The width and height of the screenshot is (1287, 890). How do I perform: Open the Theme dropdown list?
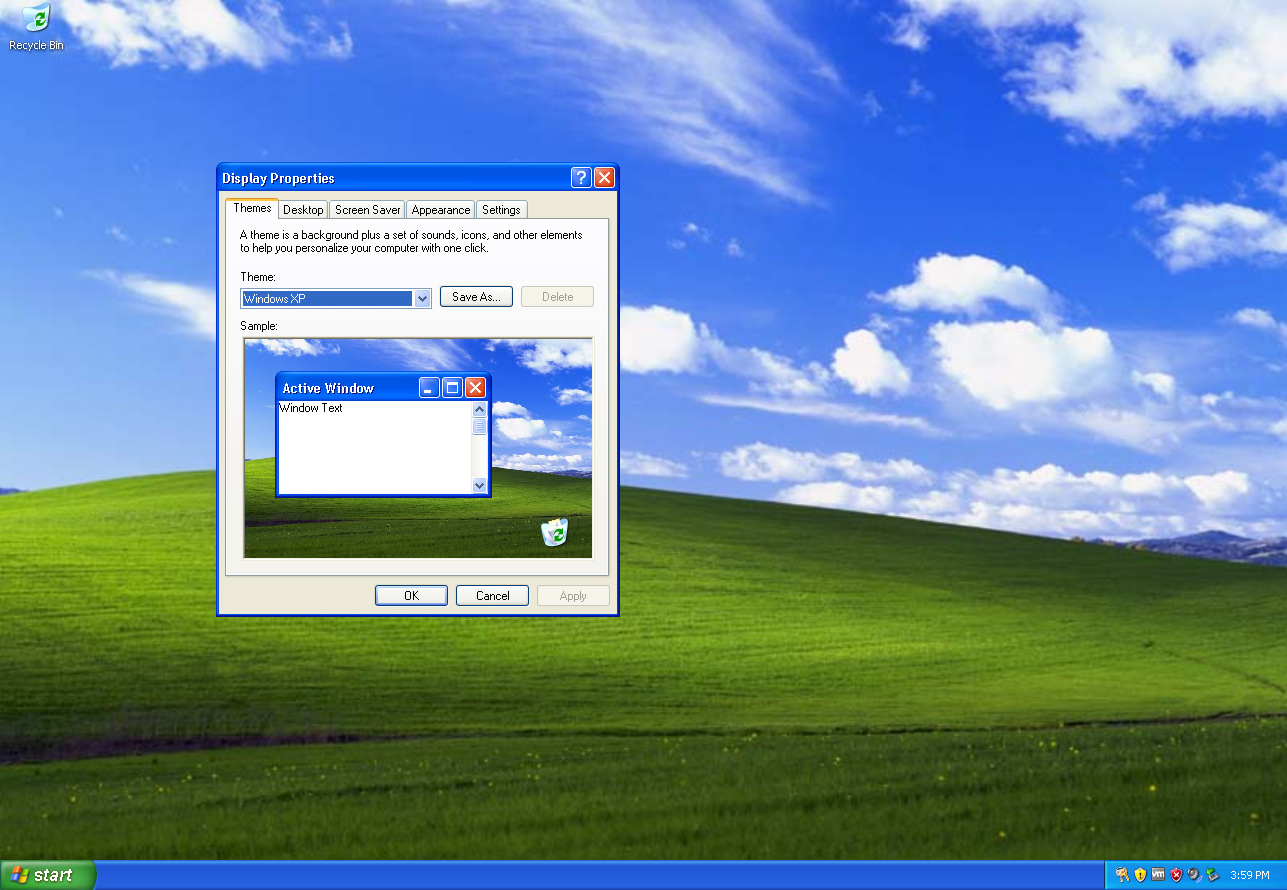pyautogui.click(x=422, y=298)
